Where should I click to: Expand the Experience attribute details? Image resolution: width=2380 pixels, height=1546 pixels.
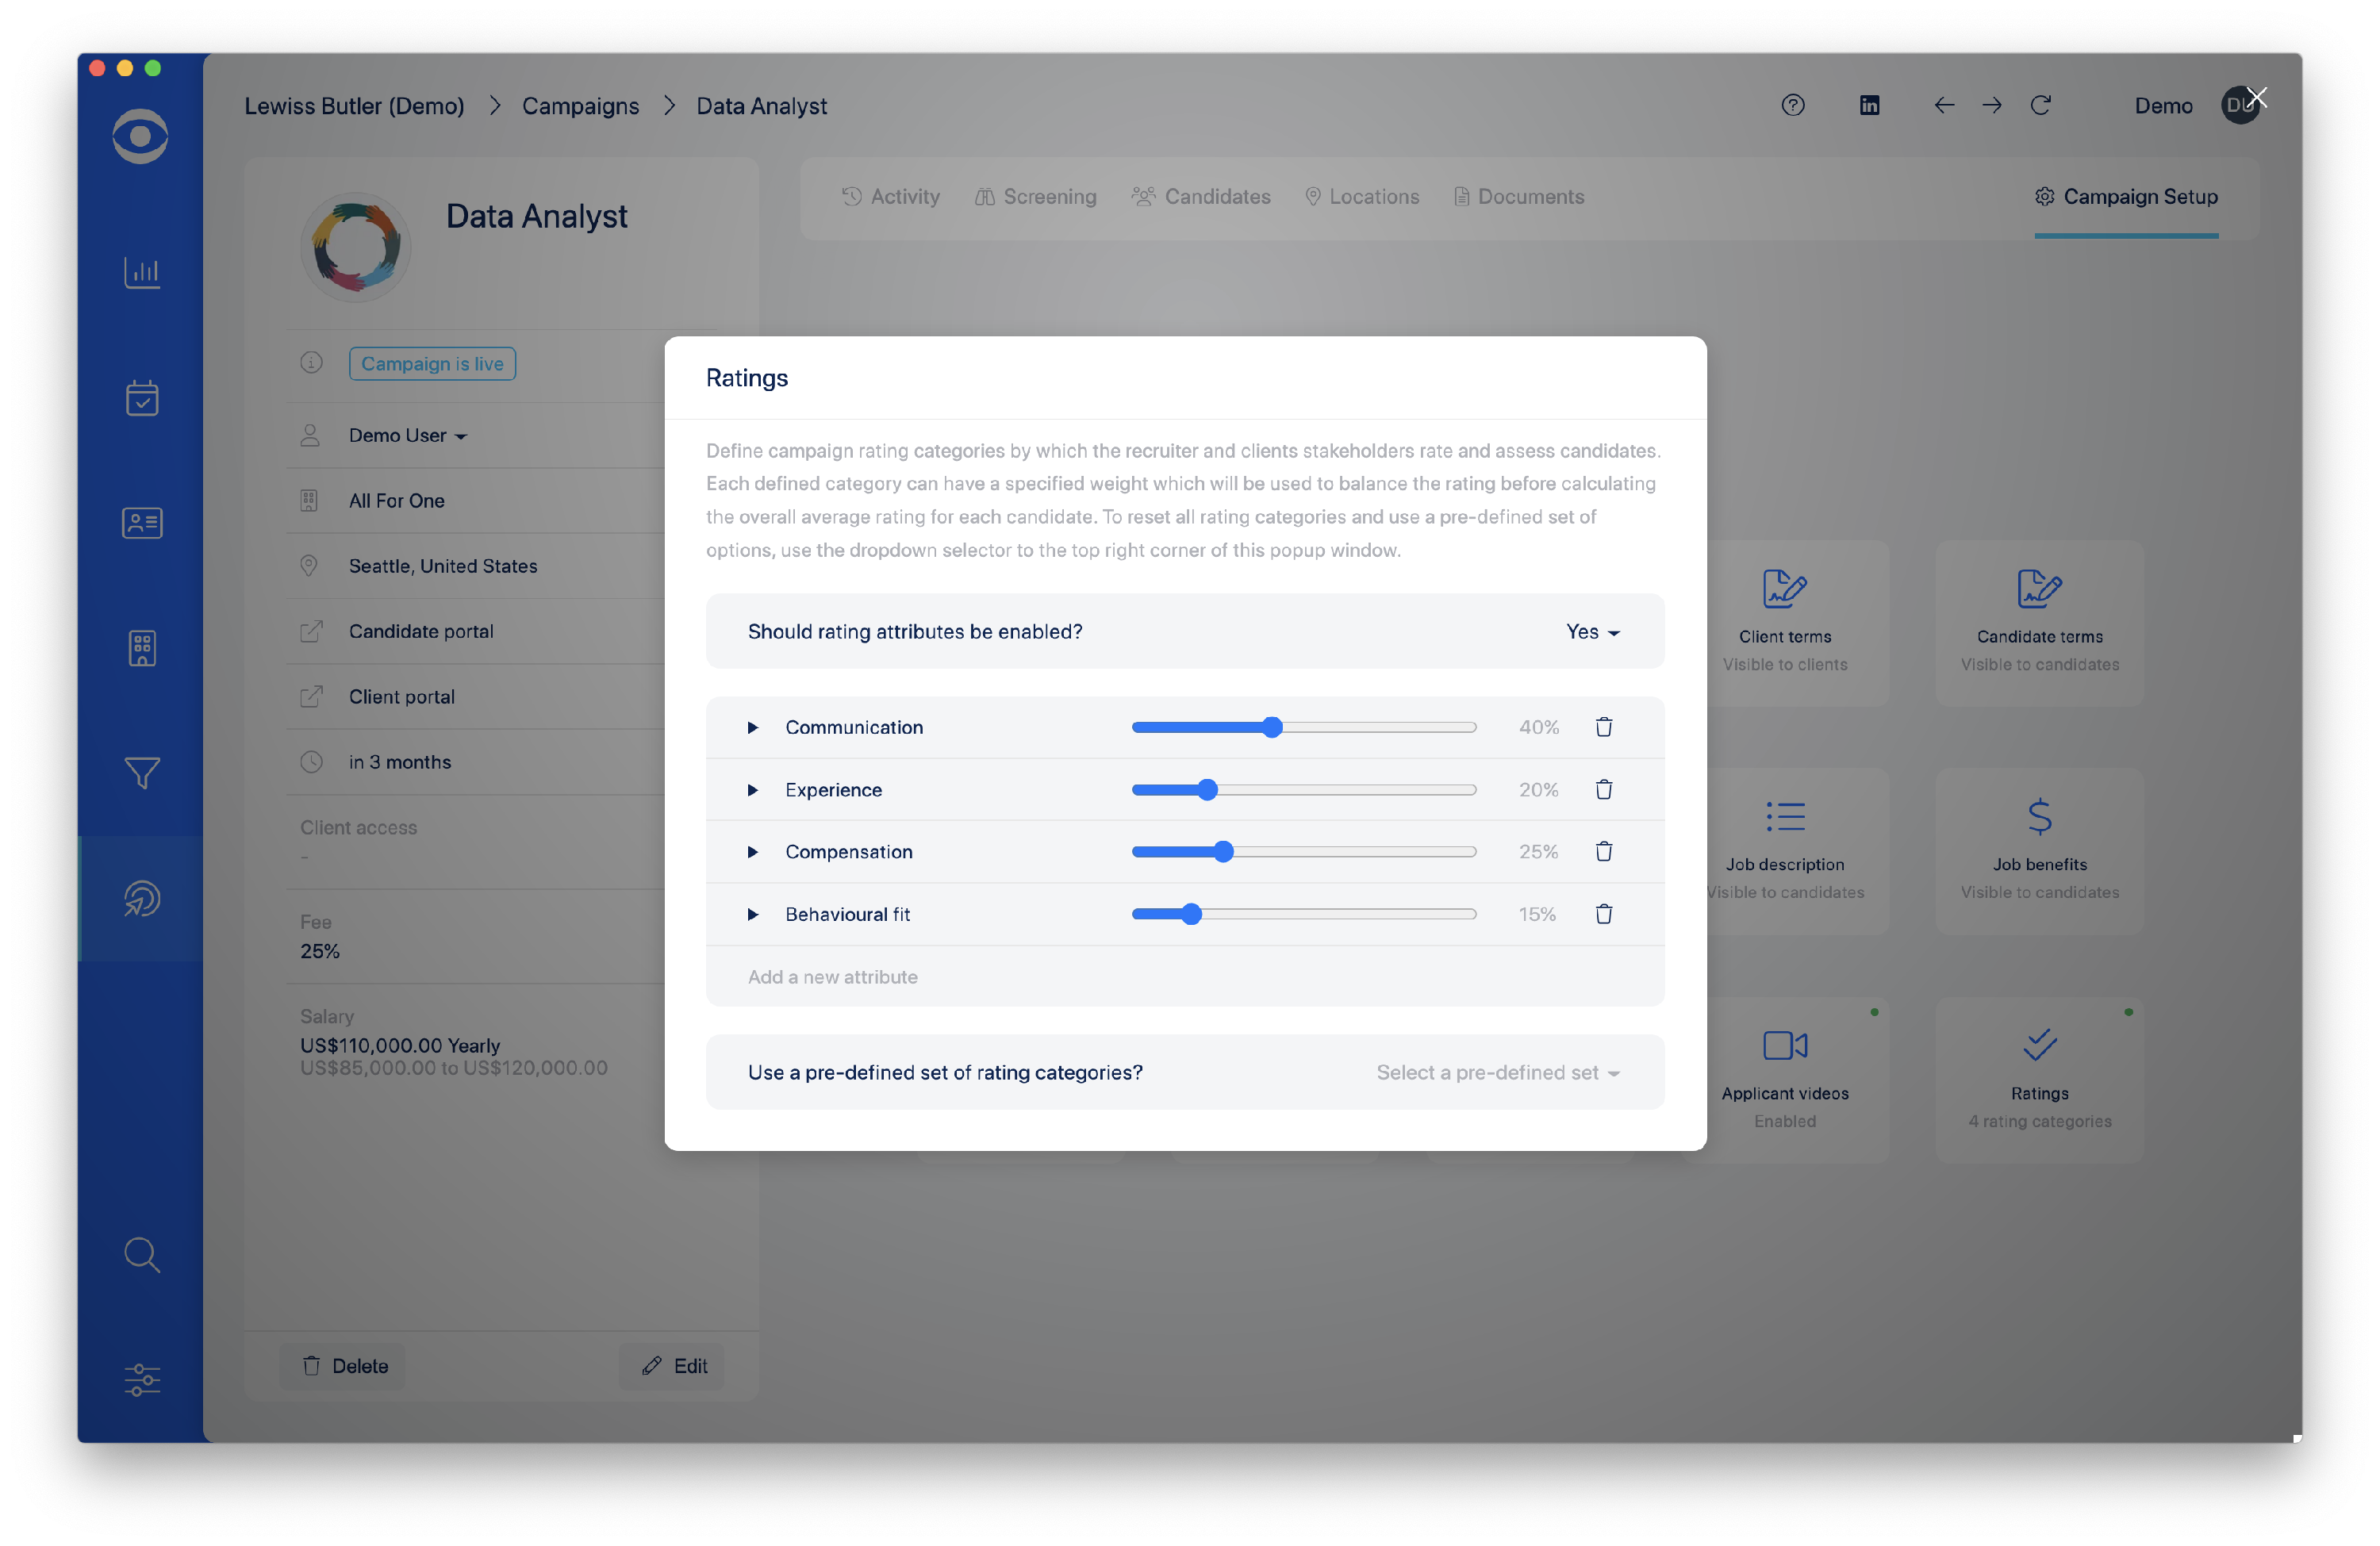point(752,790)
